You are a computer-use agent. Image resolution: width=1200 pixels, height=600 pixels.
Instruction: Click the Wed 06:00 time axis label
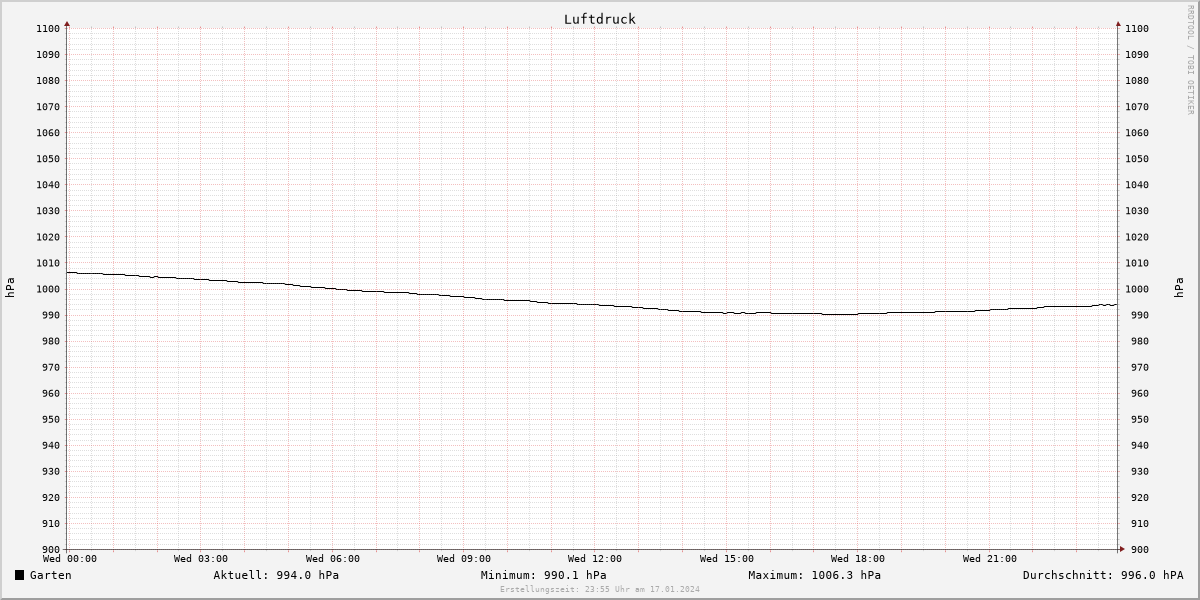[x=333, y=559]
